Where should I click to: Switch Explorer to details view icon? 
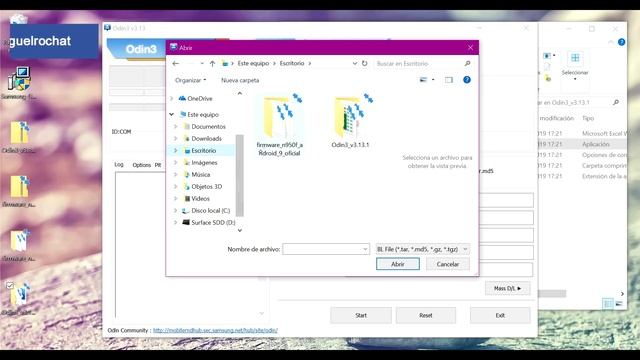(x=608, y=303)
